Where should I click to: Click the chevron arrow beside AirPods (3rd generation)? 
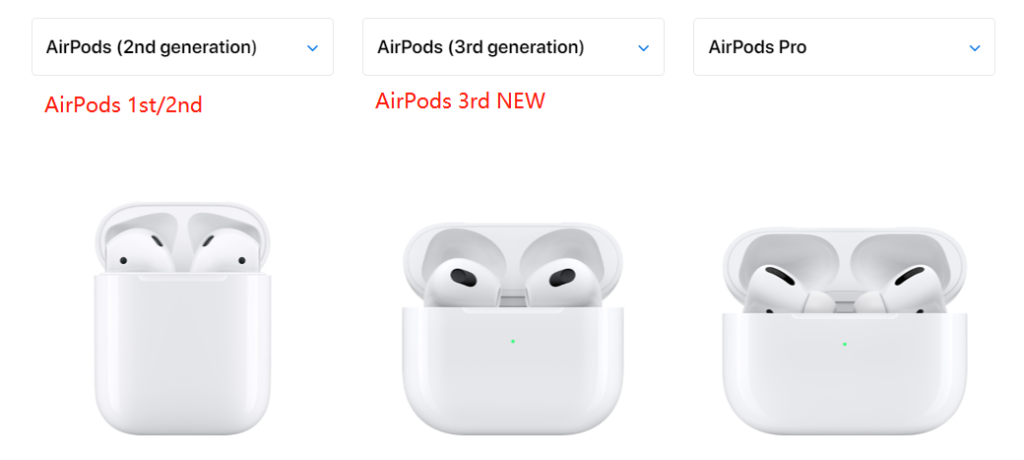tap(644, 48)
